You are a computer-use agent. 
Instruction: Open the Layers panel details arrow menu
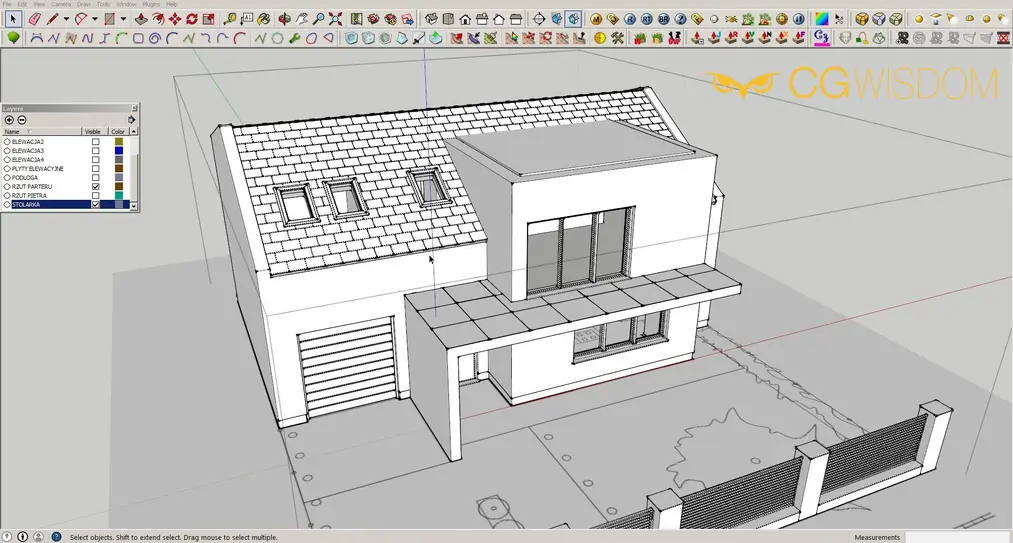coord(132,120)
